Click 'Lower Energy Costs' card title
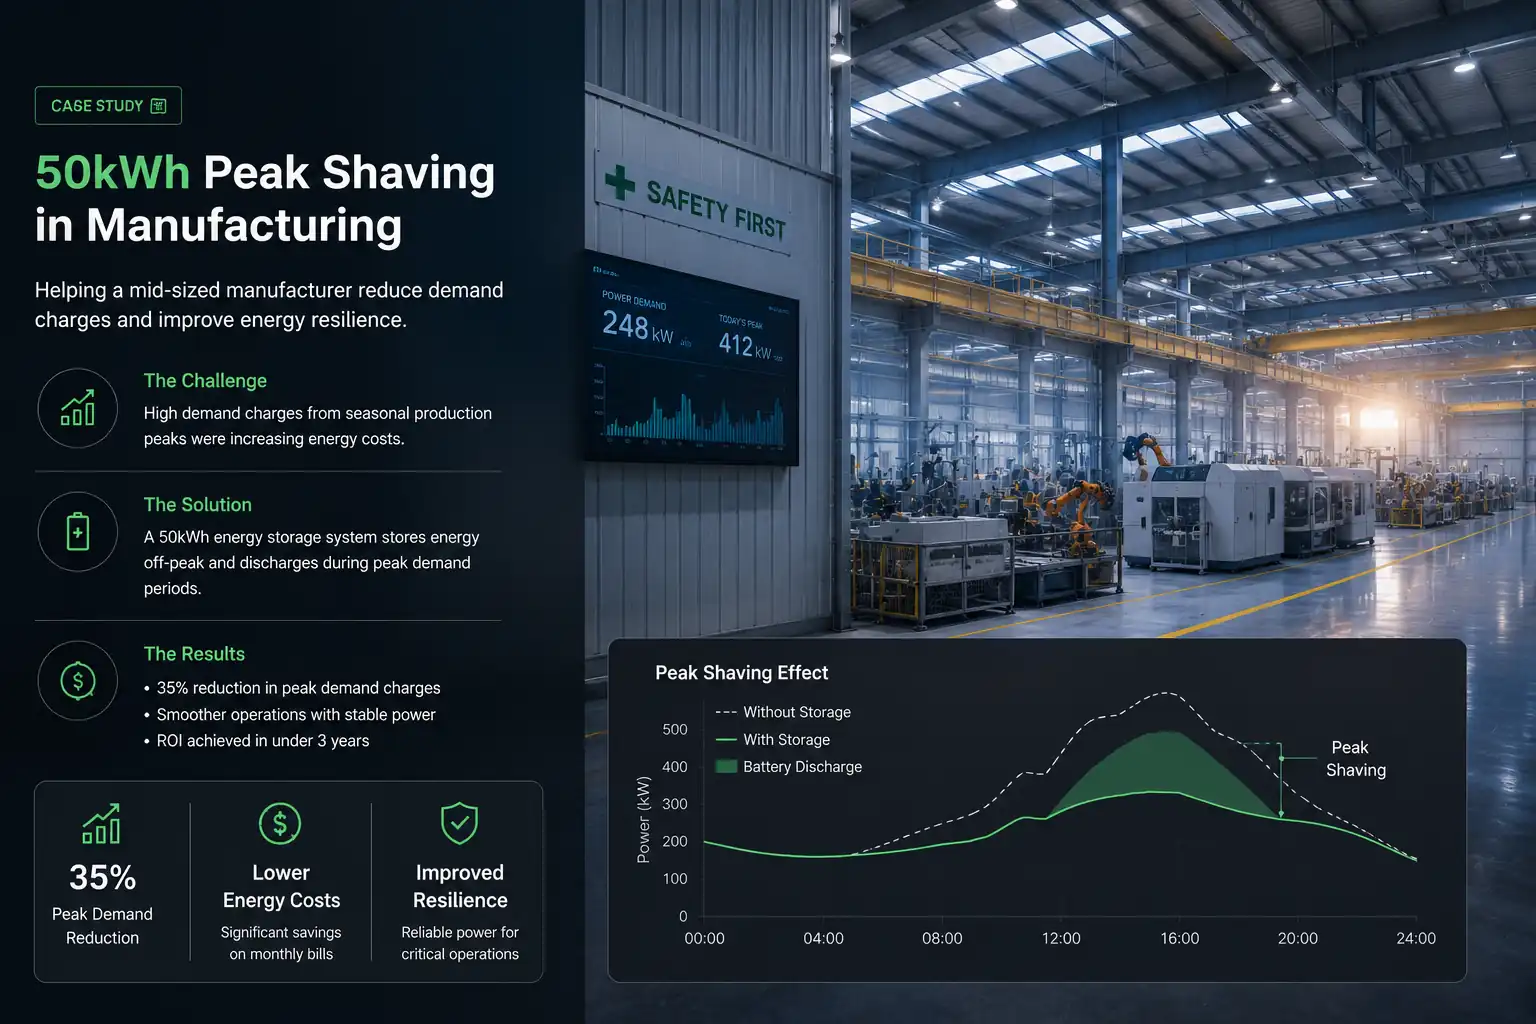The image size is (1536, 1024). click(281, 887)
